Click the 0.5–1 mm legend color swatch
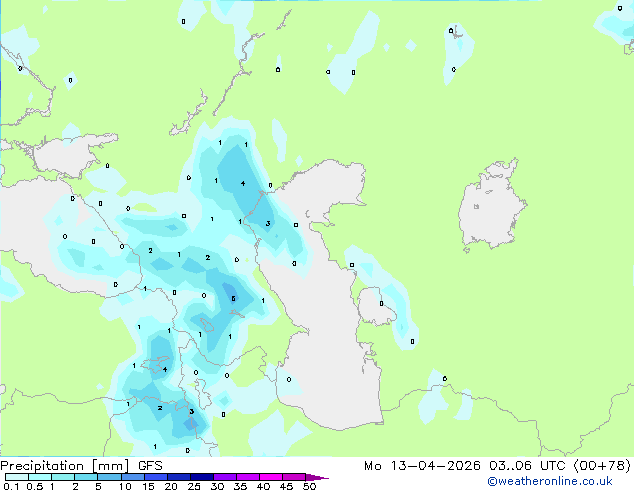 point(40,477)
